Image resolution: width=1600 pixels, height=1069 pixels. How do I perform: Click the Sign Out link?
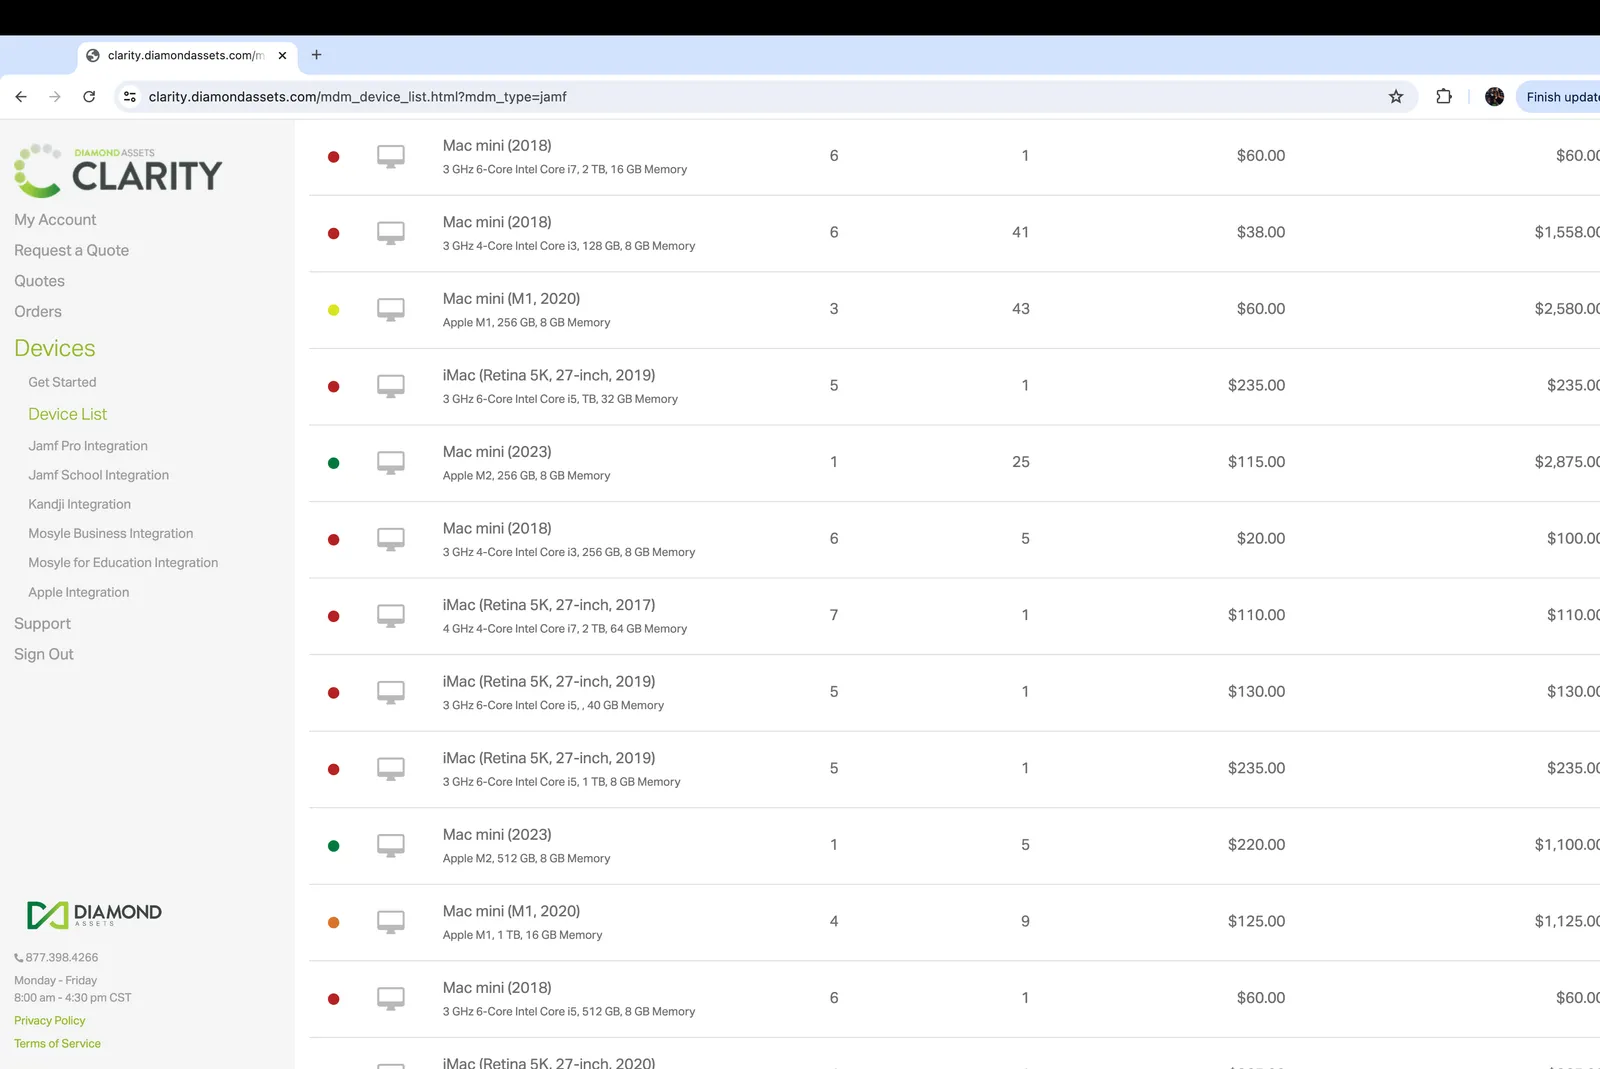[x=44, y=654]
